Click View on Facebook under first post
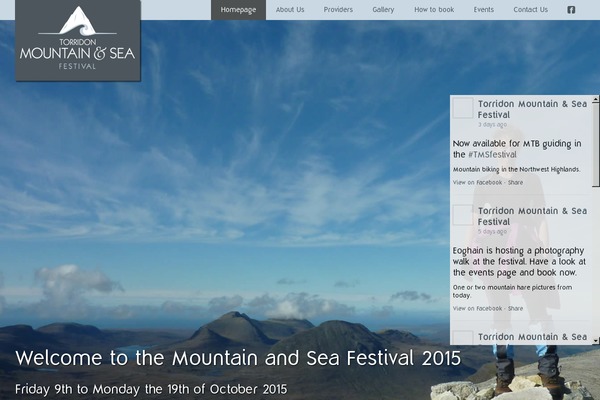 point(477,182)
